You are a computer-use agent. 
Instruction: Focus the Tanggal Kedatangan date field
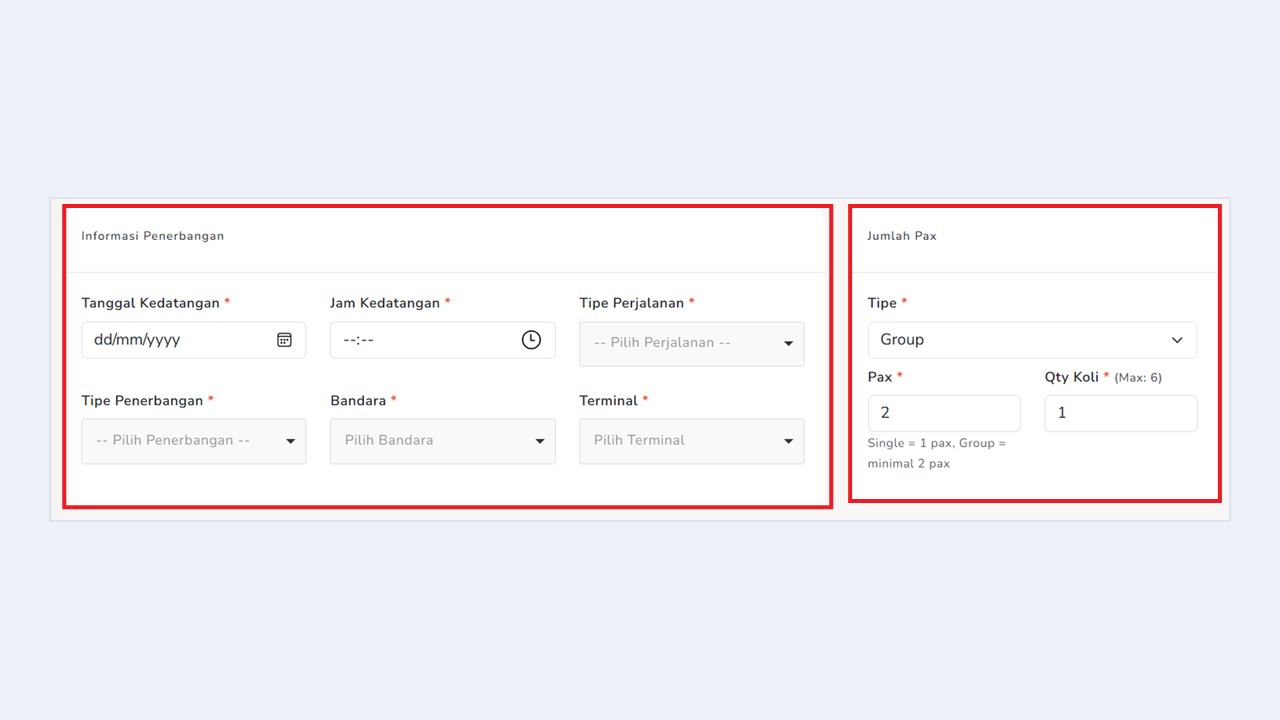click(x=194, y=340)
